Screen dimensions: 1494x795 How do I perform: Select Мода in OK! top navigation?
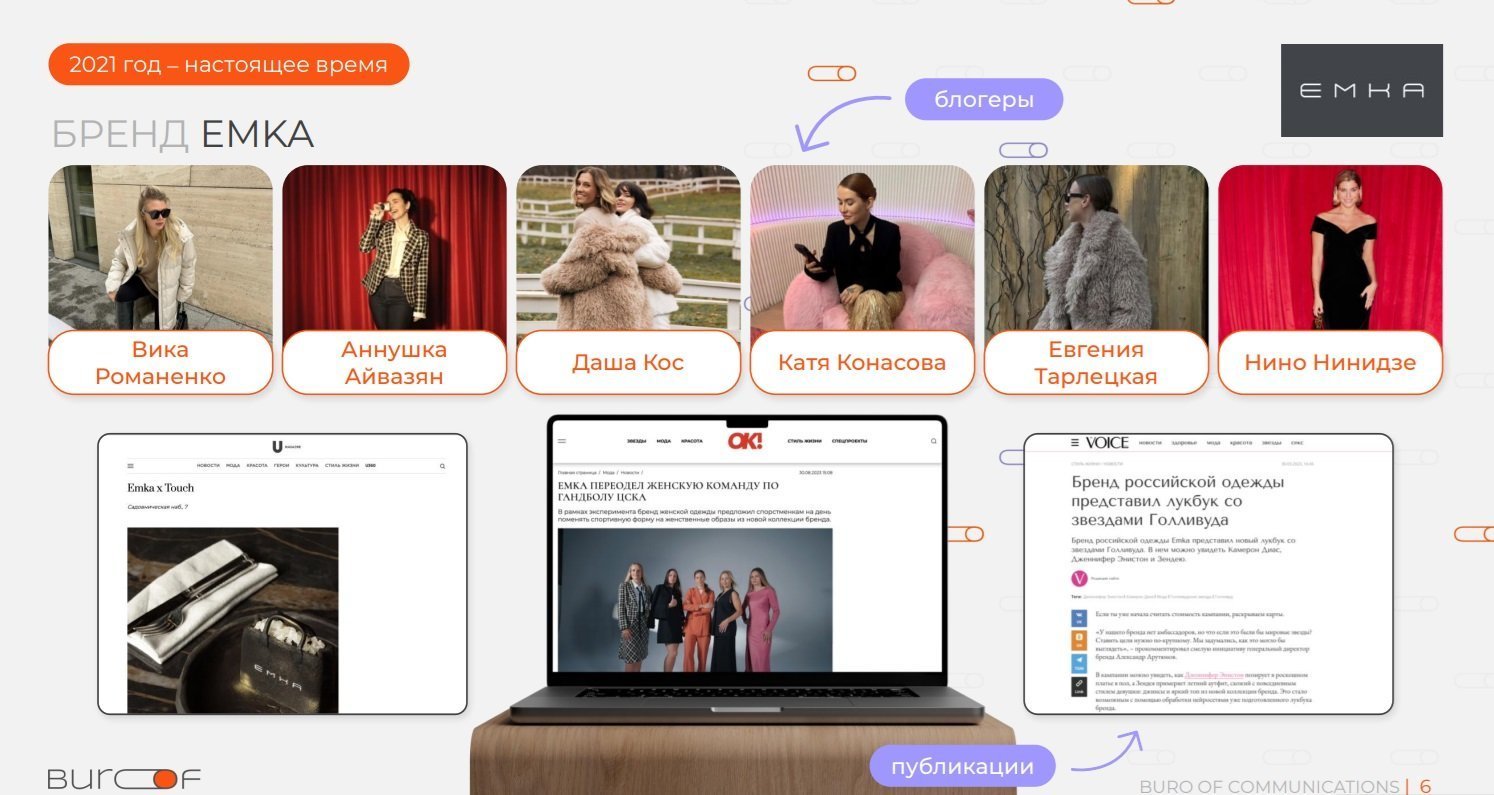click(663, 441)
